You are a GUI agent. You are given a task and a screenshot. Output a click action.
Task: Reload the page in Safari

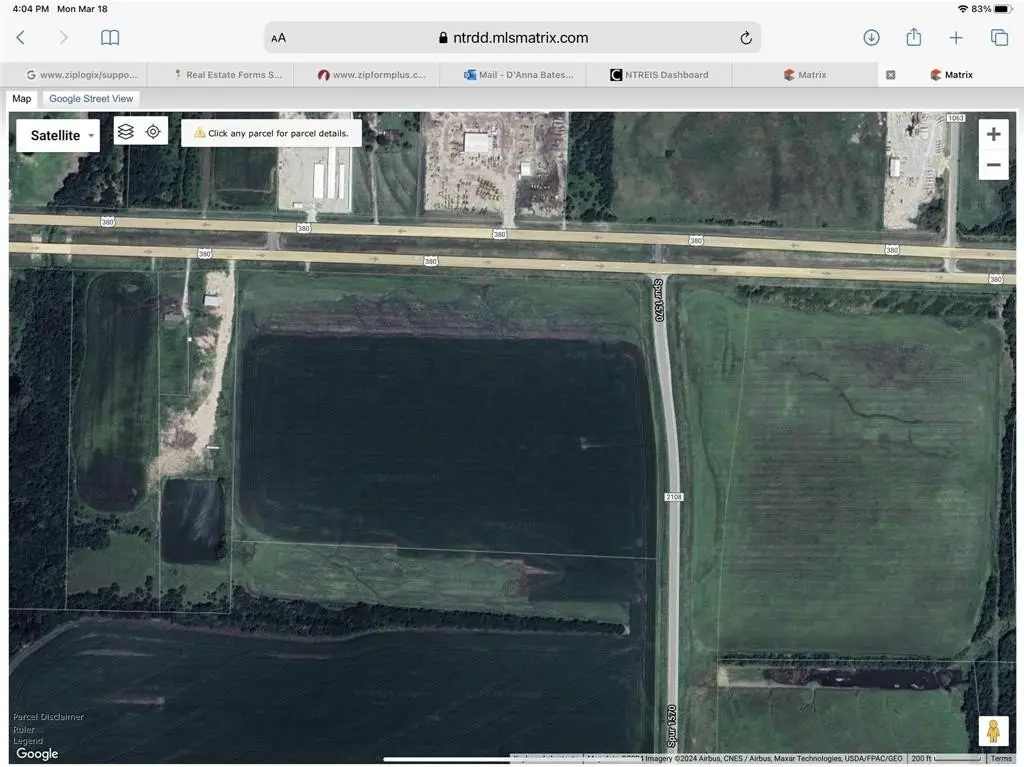pos(745,38)
